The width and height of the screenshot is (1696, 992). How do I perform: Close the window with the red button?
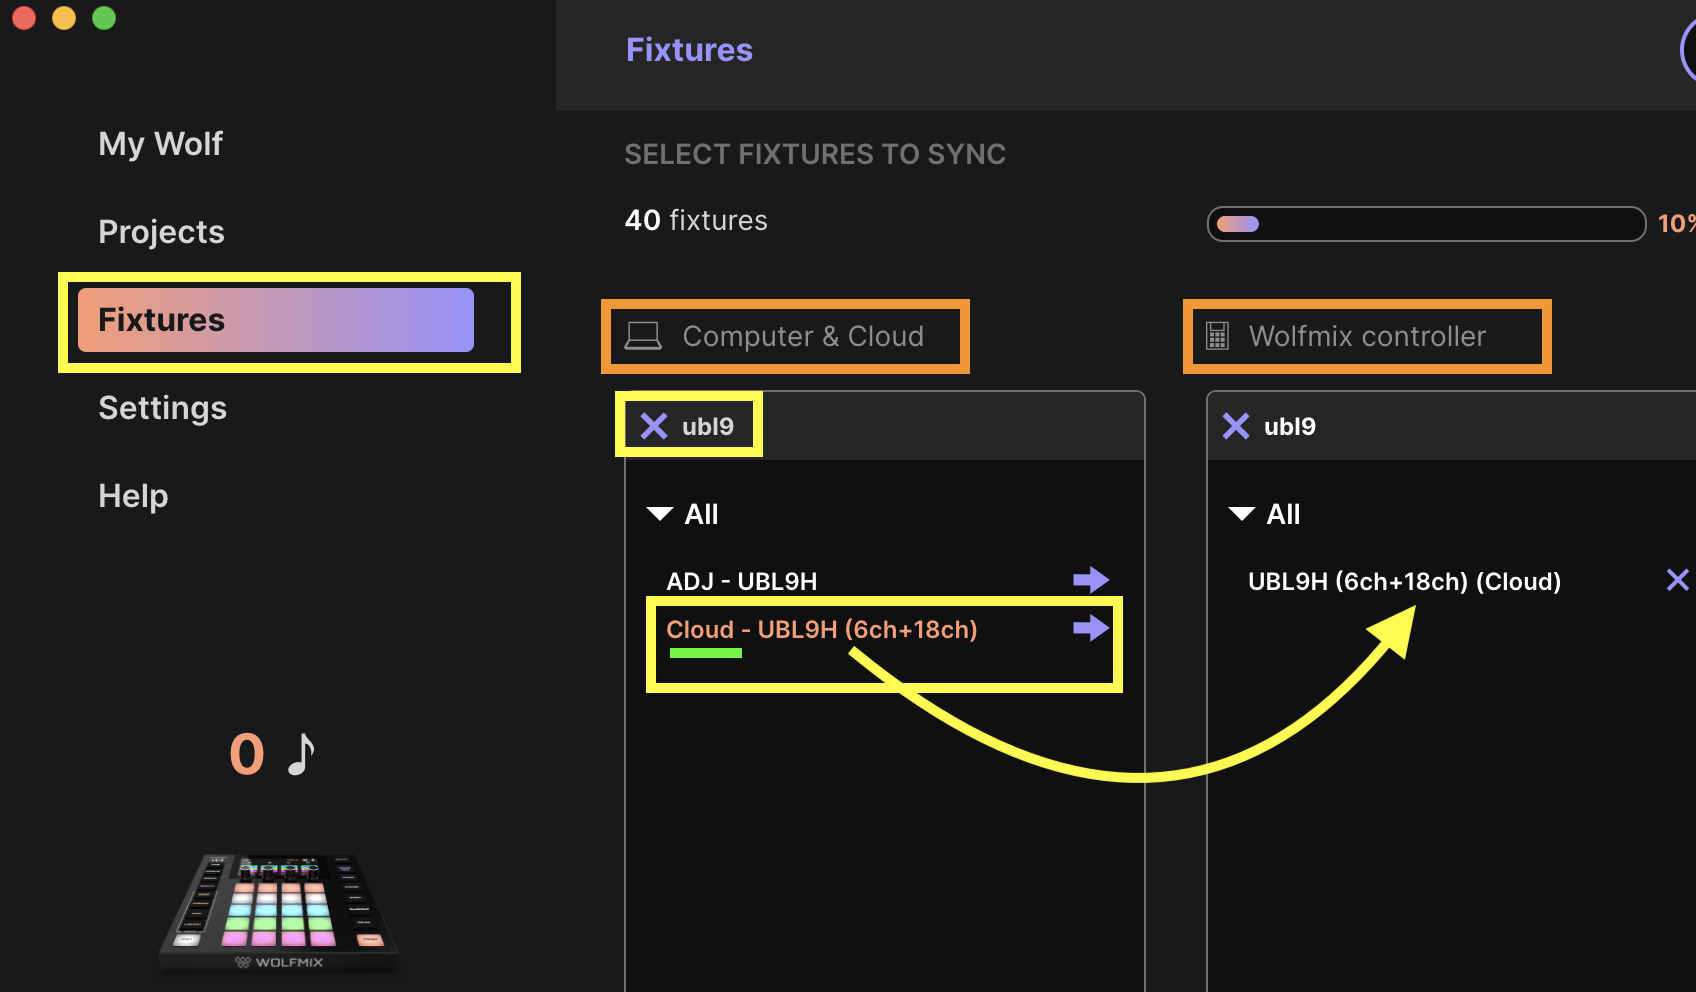click(x=24, y=18)
